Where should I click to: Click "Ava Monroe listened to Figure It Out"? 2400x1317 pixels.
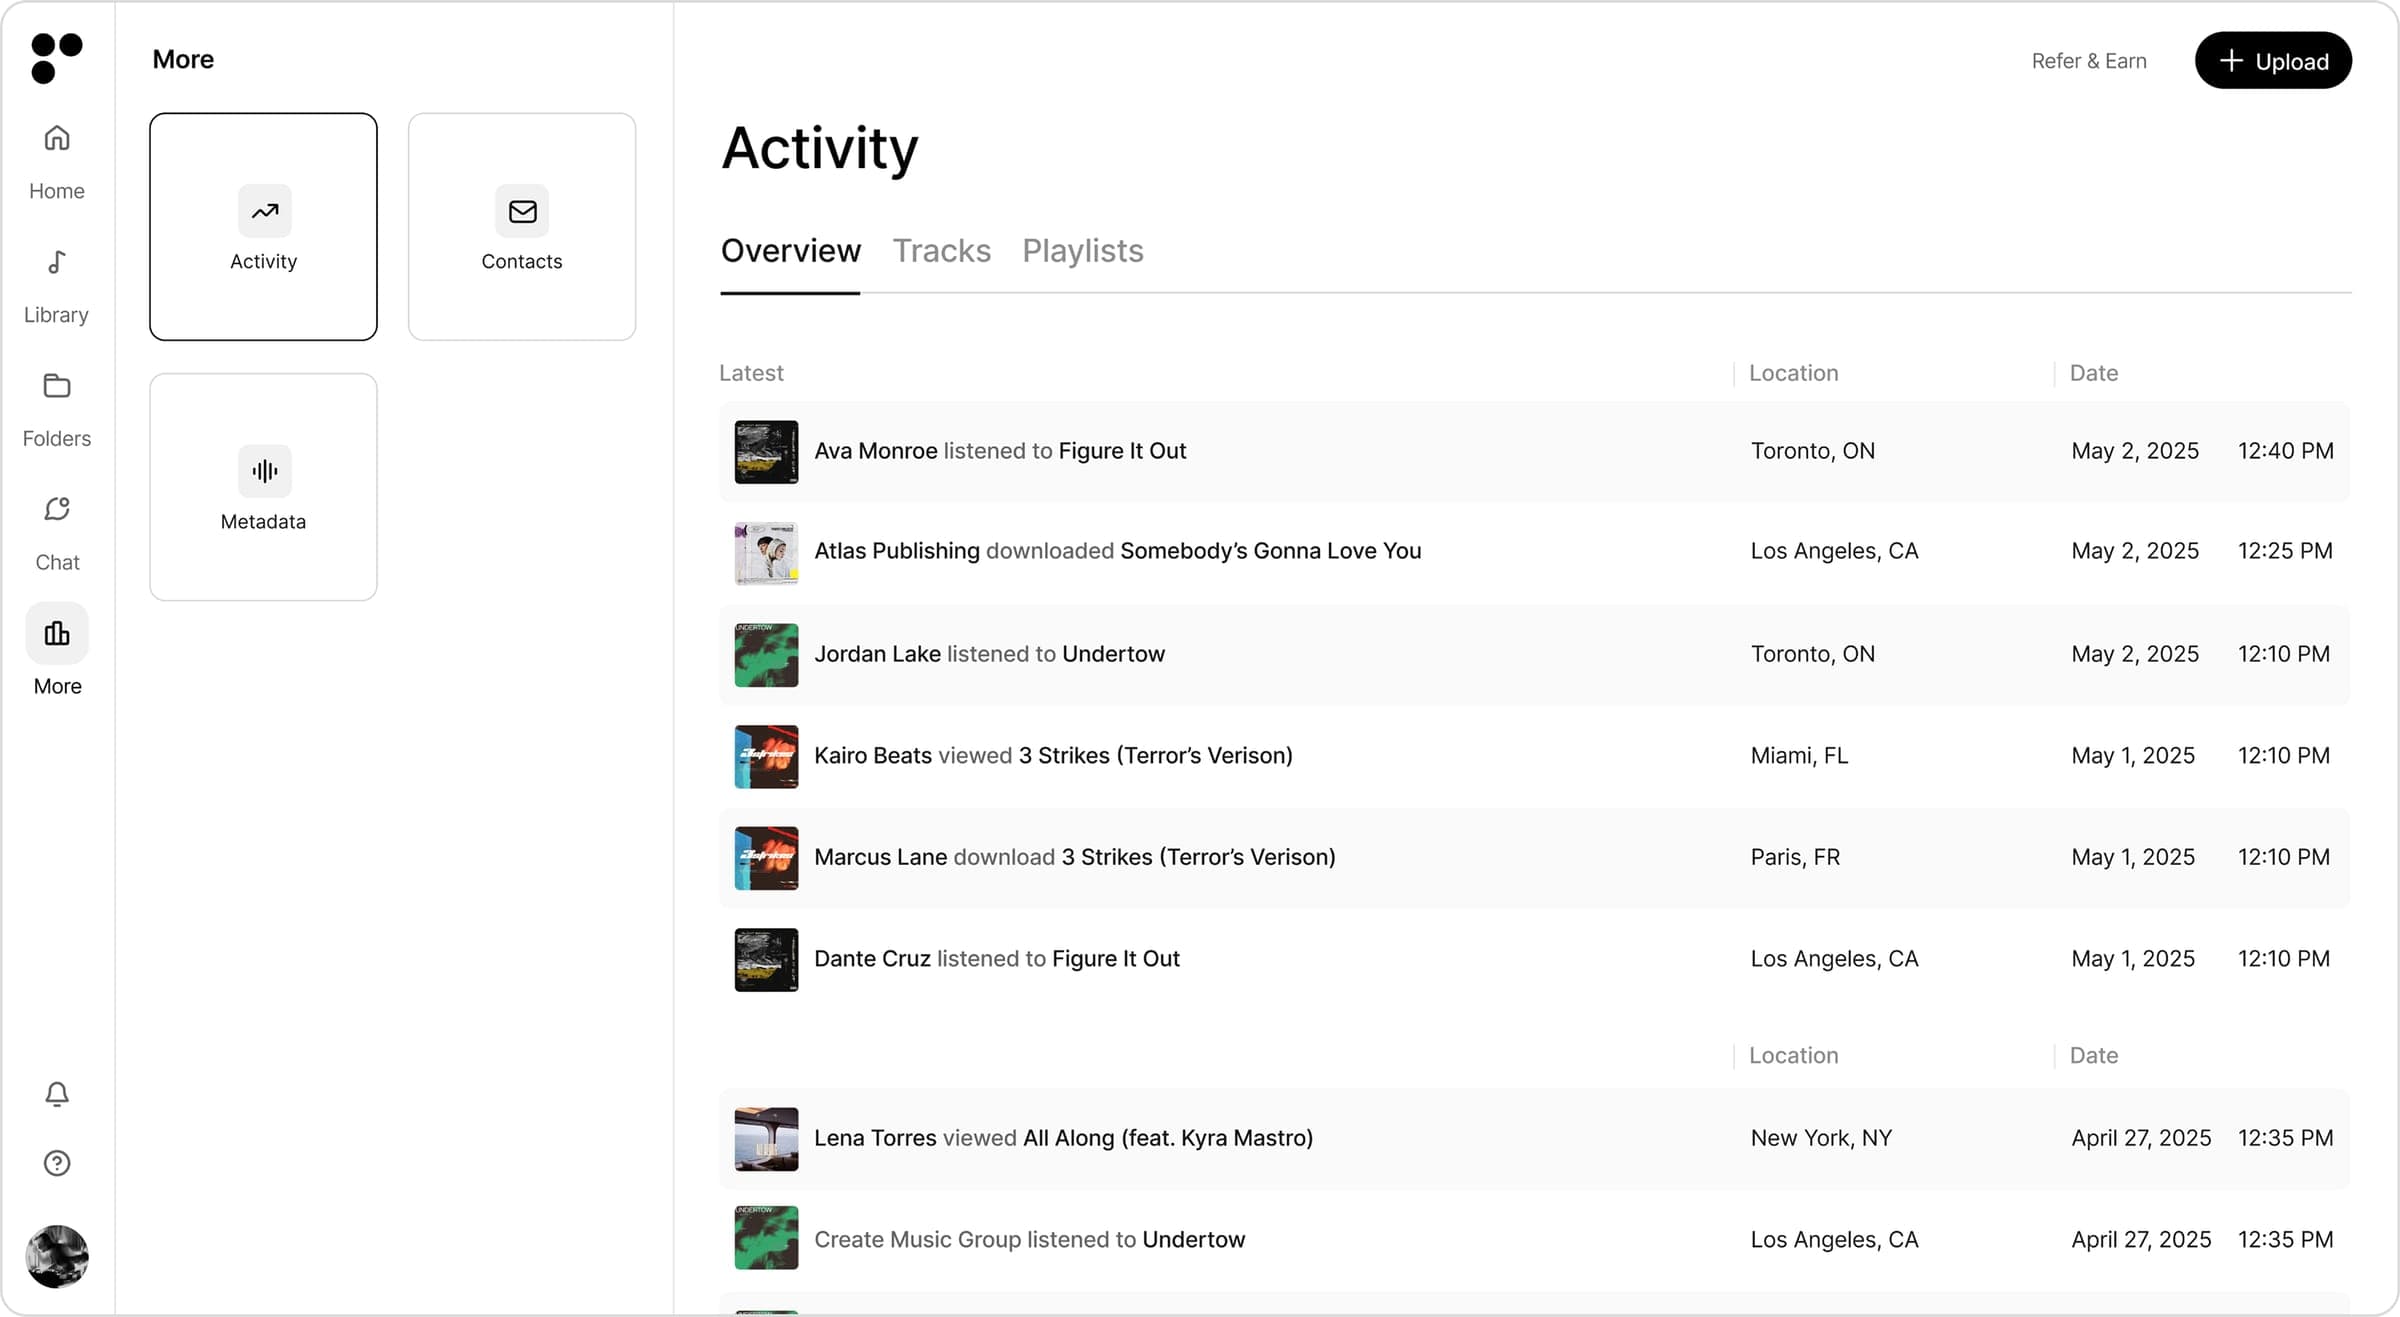[x=1000, y=451]
